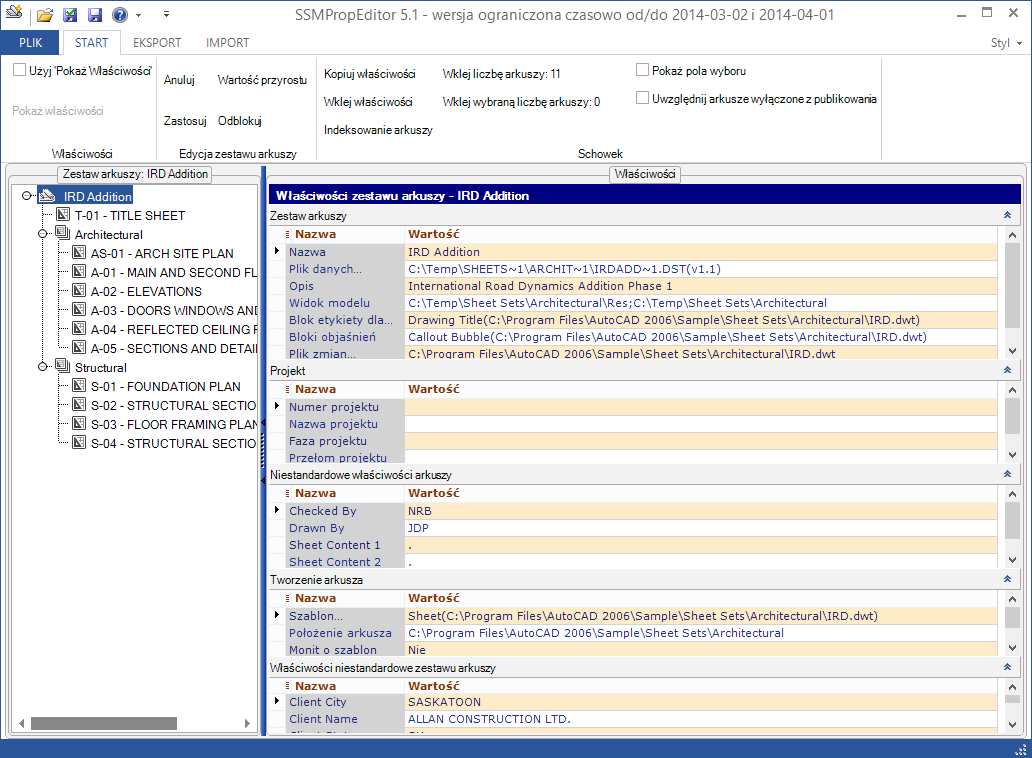Viewport: 1032px width, 758px height.
Task: Switch to the IMPORT ribbon tab
Action: coord(227,43)
